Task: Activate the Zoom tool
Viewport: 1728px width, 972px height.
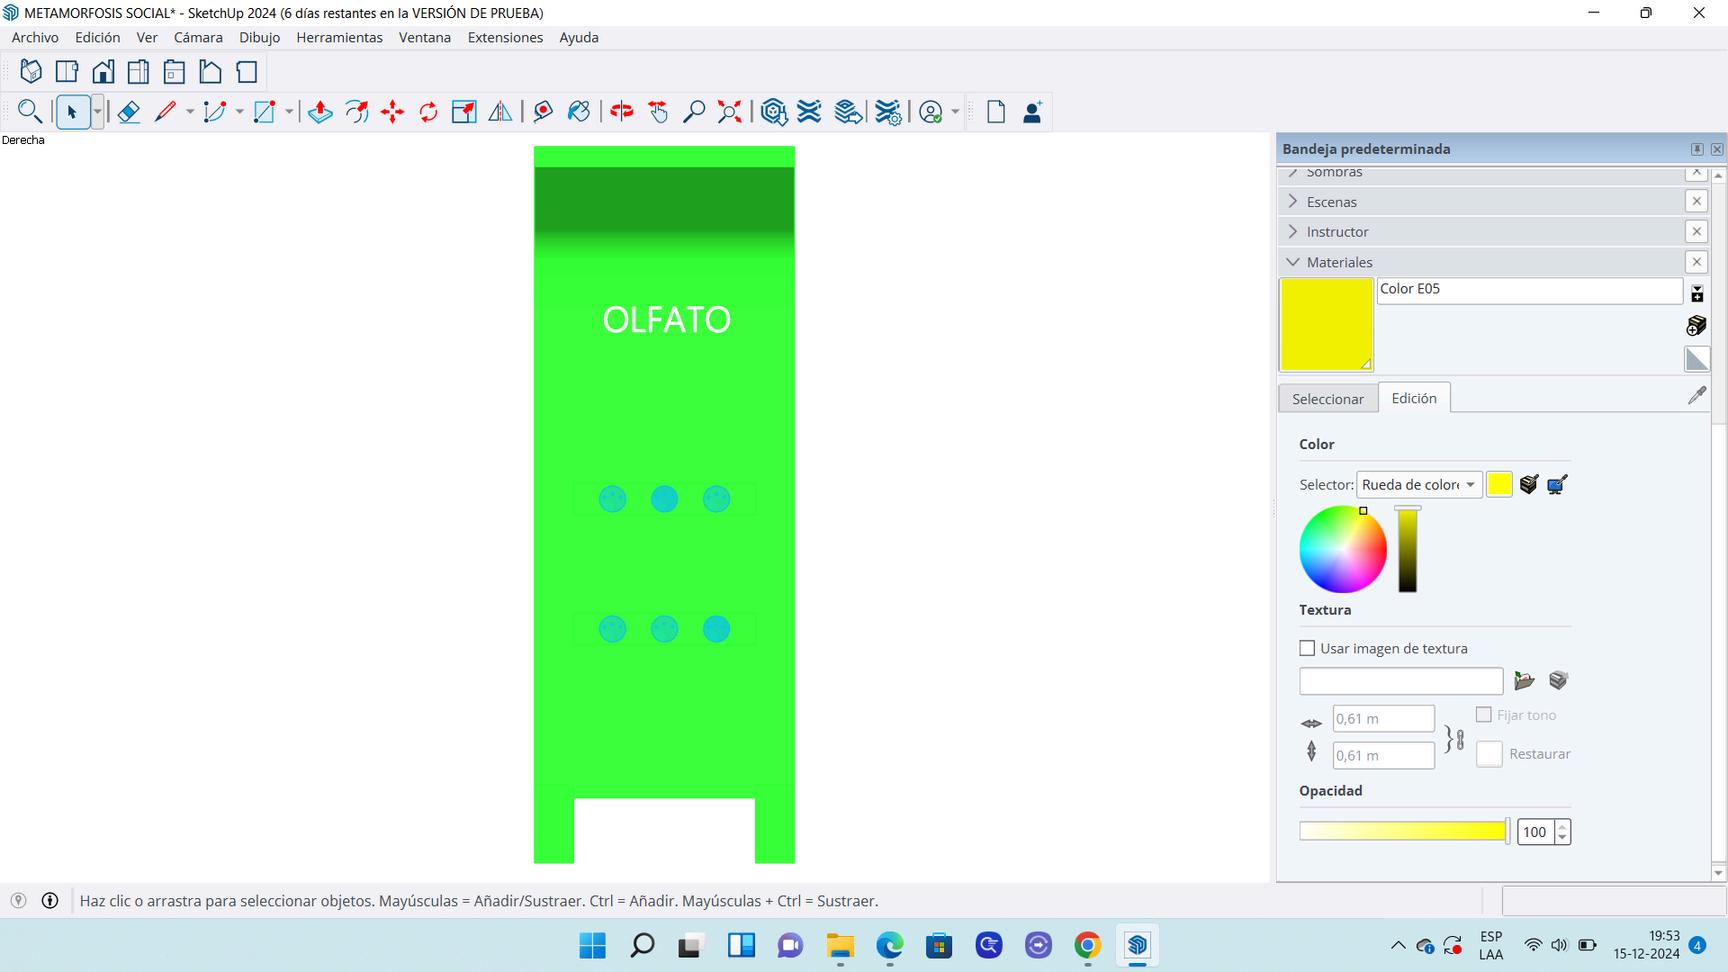Action: (694, 112)
